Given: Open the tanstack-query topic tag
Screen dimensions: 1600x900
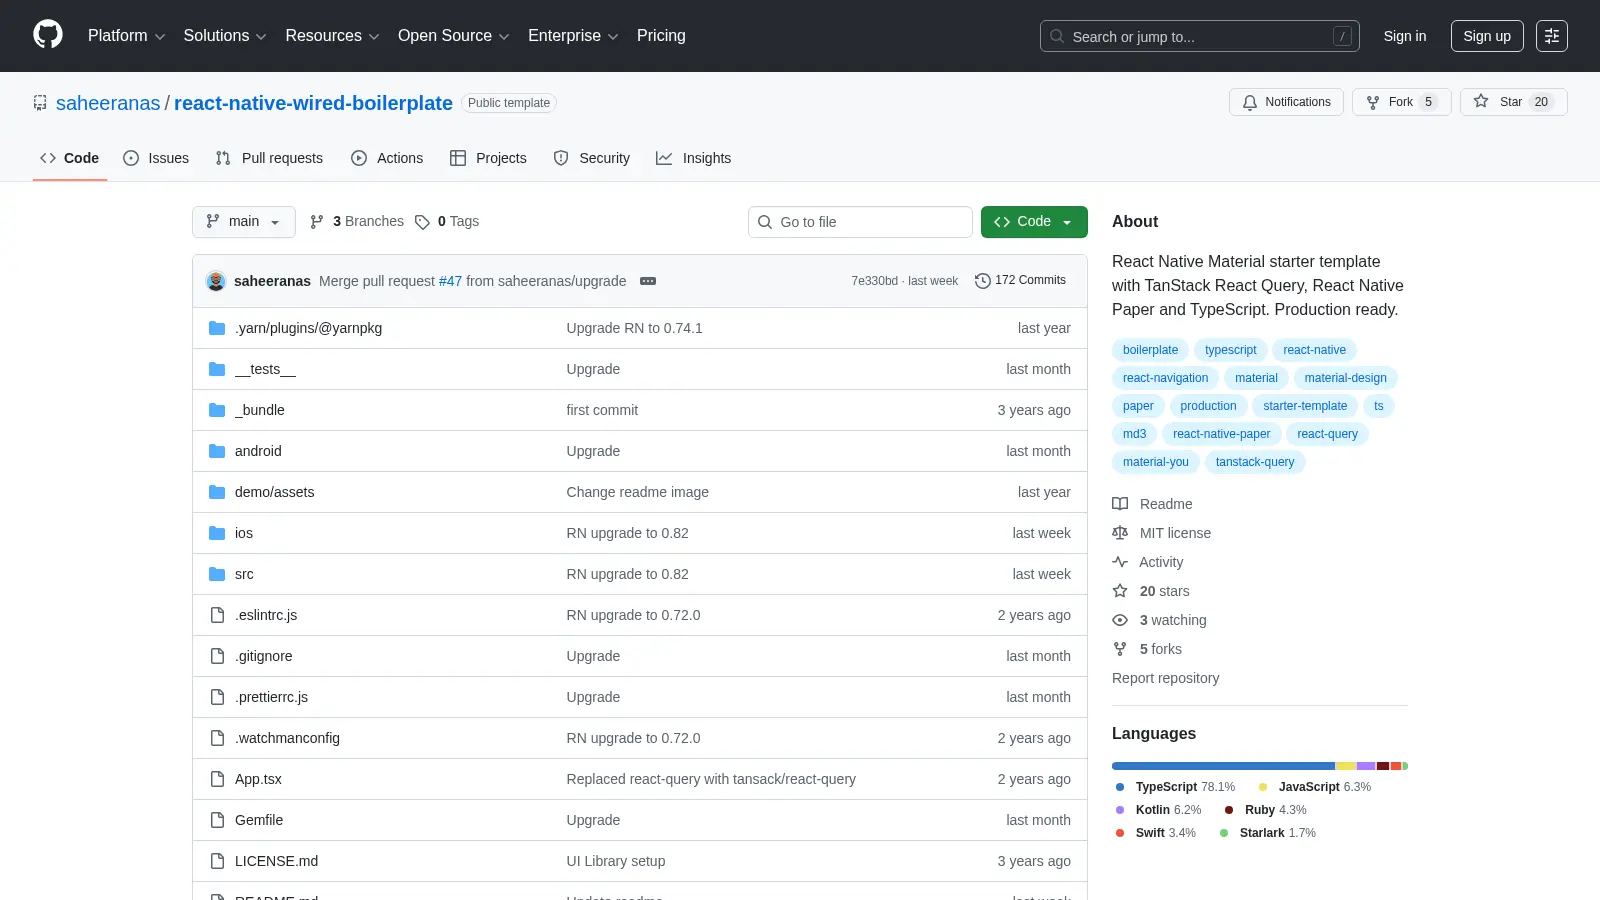Looking at the screenshot, I should 1255,462.
